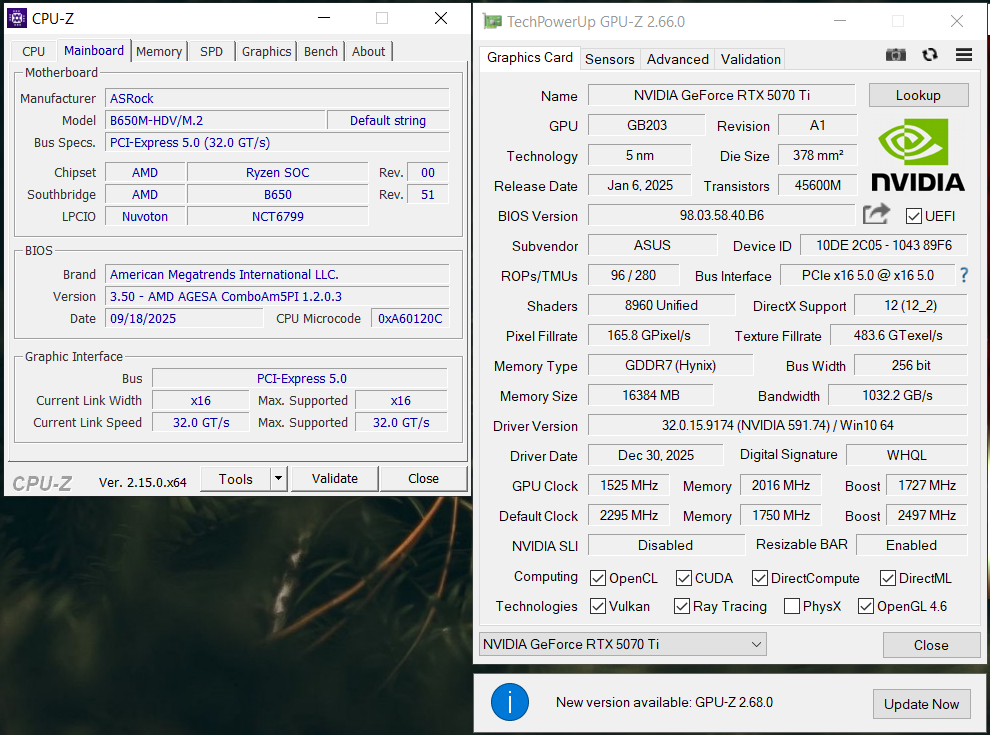The image size is (990, 735).
Task: Click the BIOS export share icon
Action: pos(876,215)
